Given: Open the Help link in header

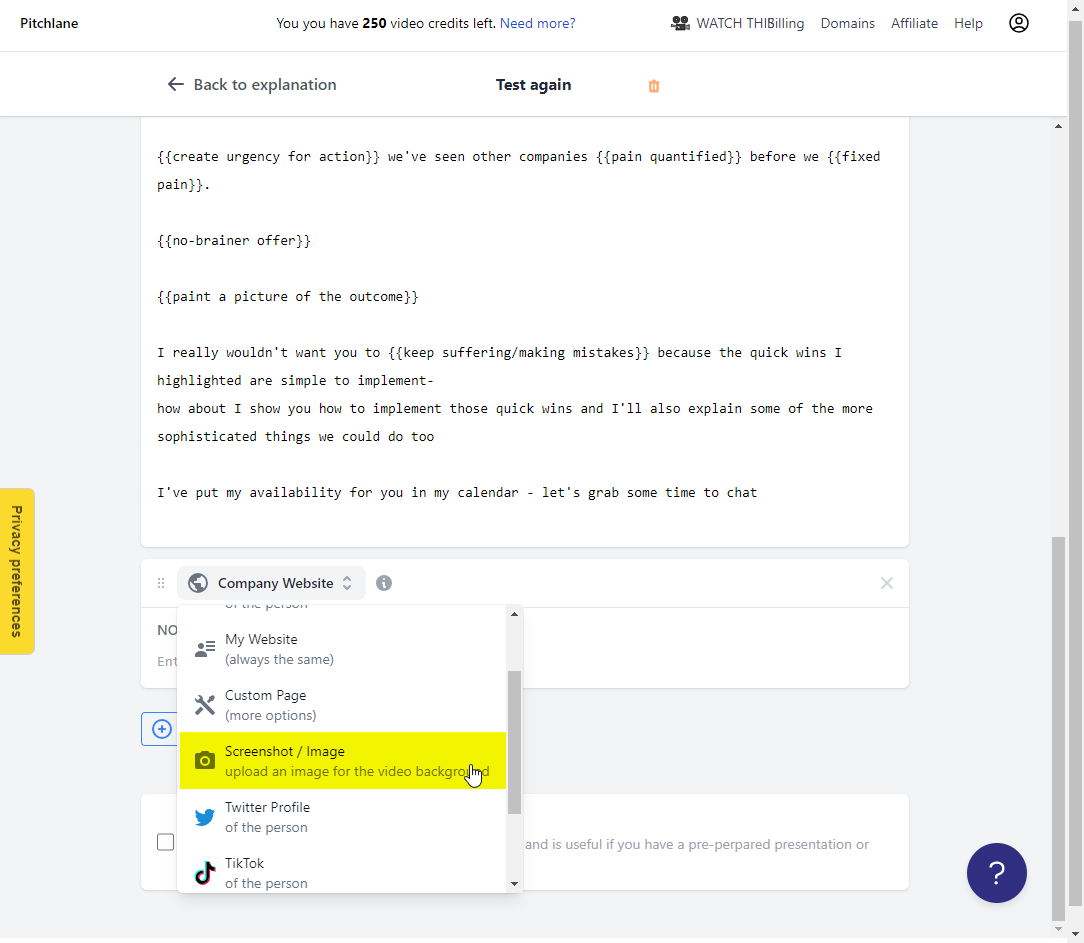Looking at the screenshot, I should (x=968, y=24).
